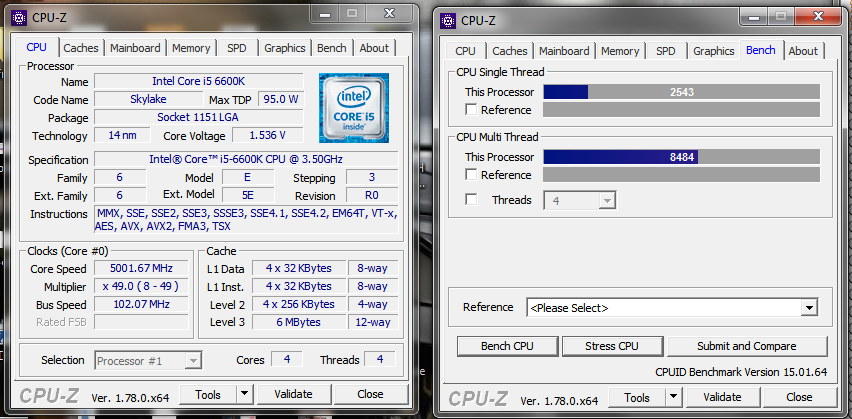The height and width of the screenshot is (419, 852).
Task: Click the Bus Speed value 102.07 MHz
Action: [x=141, y=304]
